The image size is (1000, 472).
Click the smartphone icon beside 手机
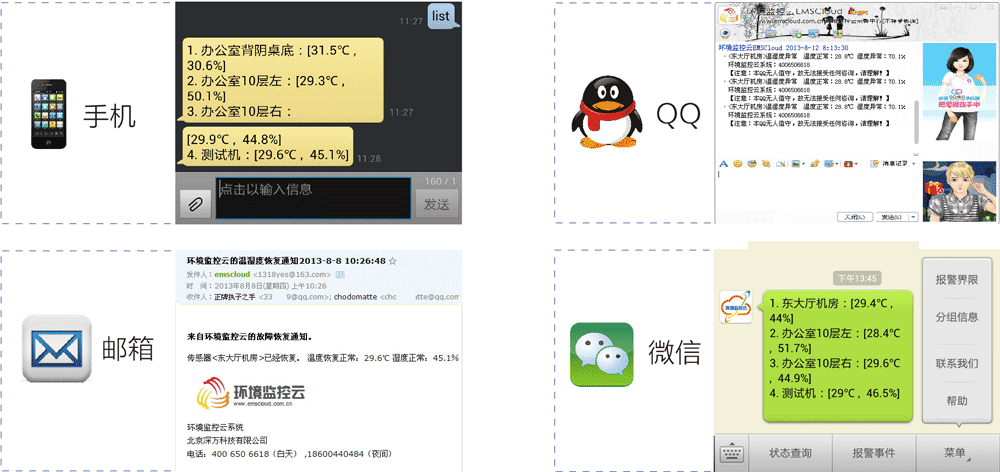(x=49, y=114)
